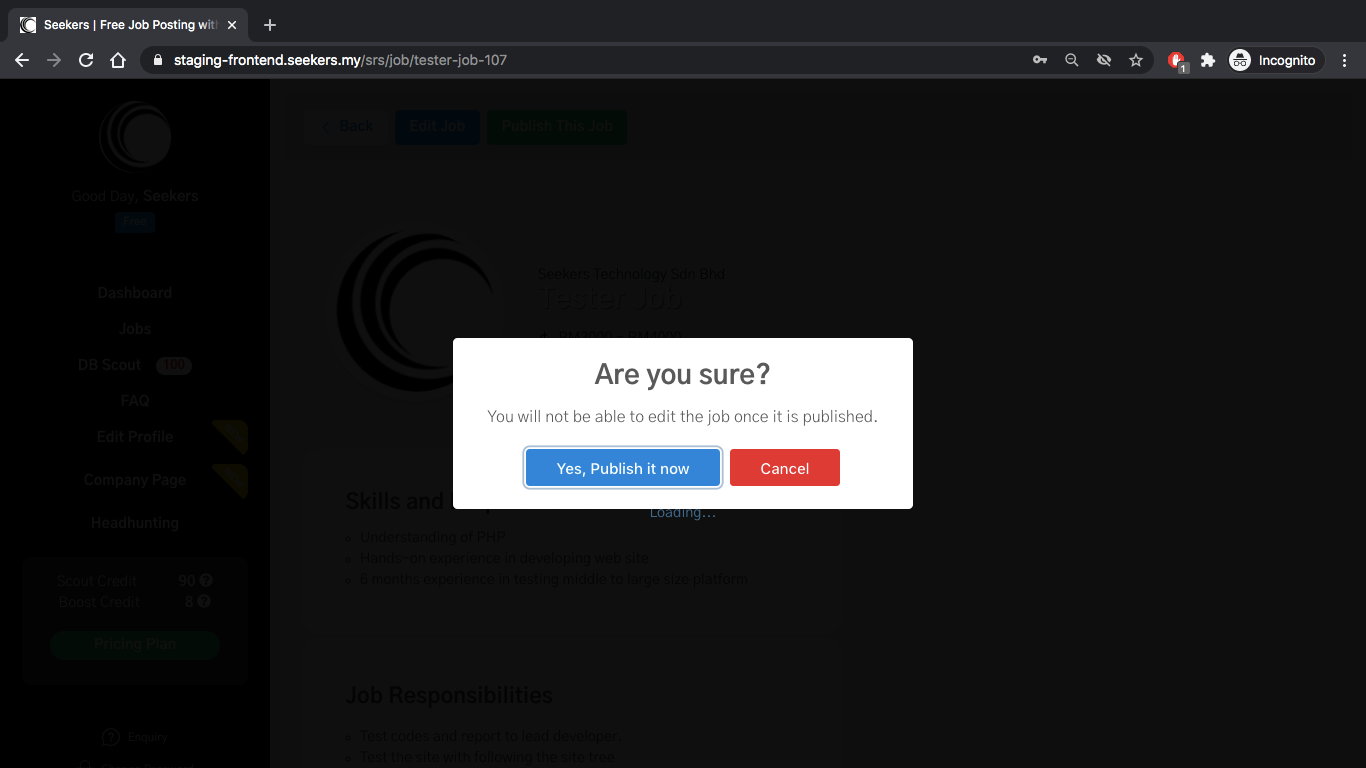Viewport: 1366px width, 768px height.
Task: Click the Boost Credit help icon
Action: pyautogui.click(x=204, y=602)
